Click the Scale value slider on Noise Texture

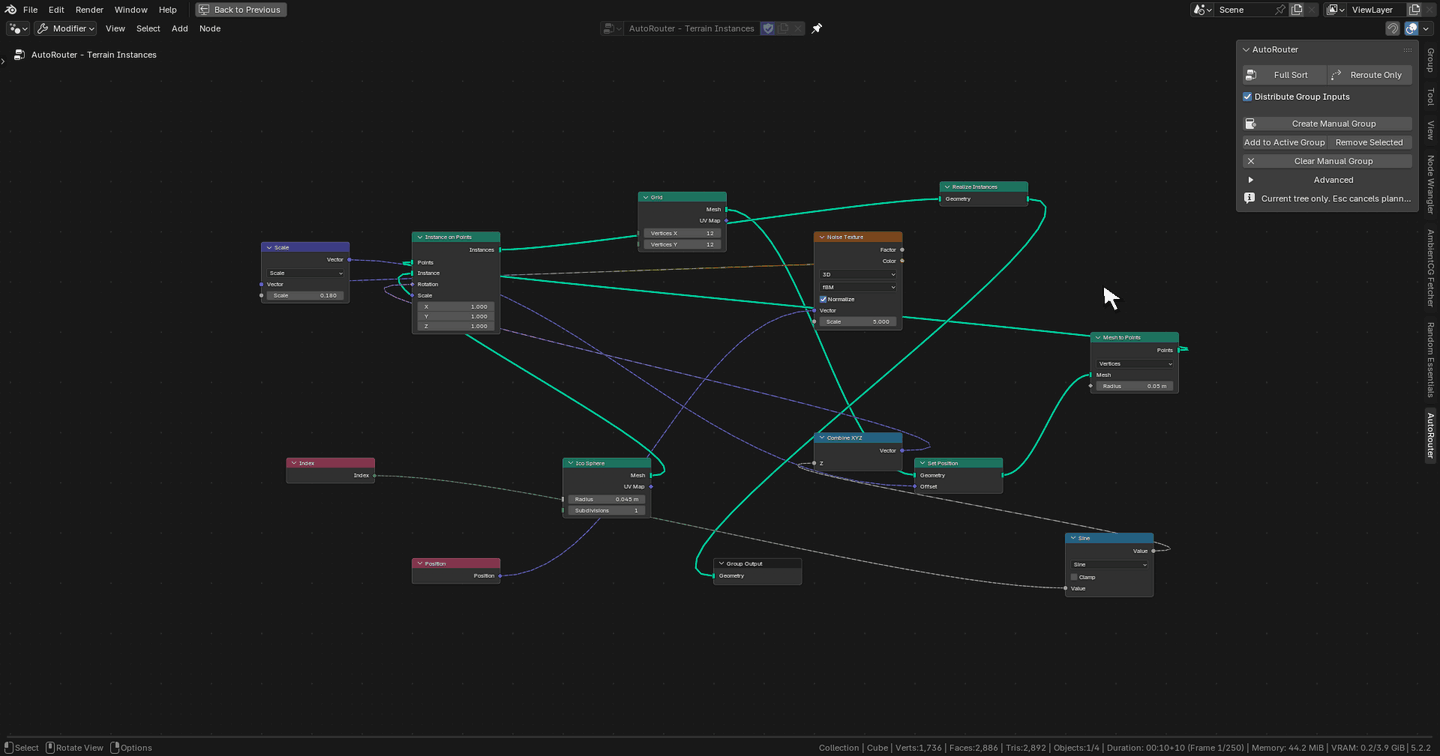tap(858, 322)
